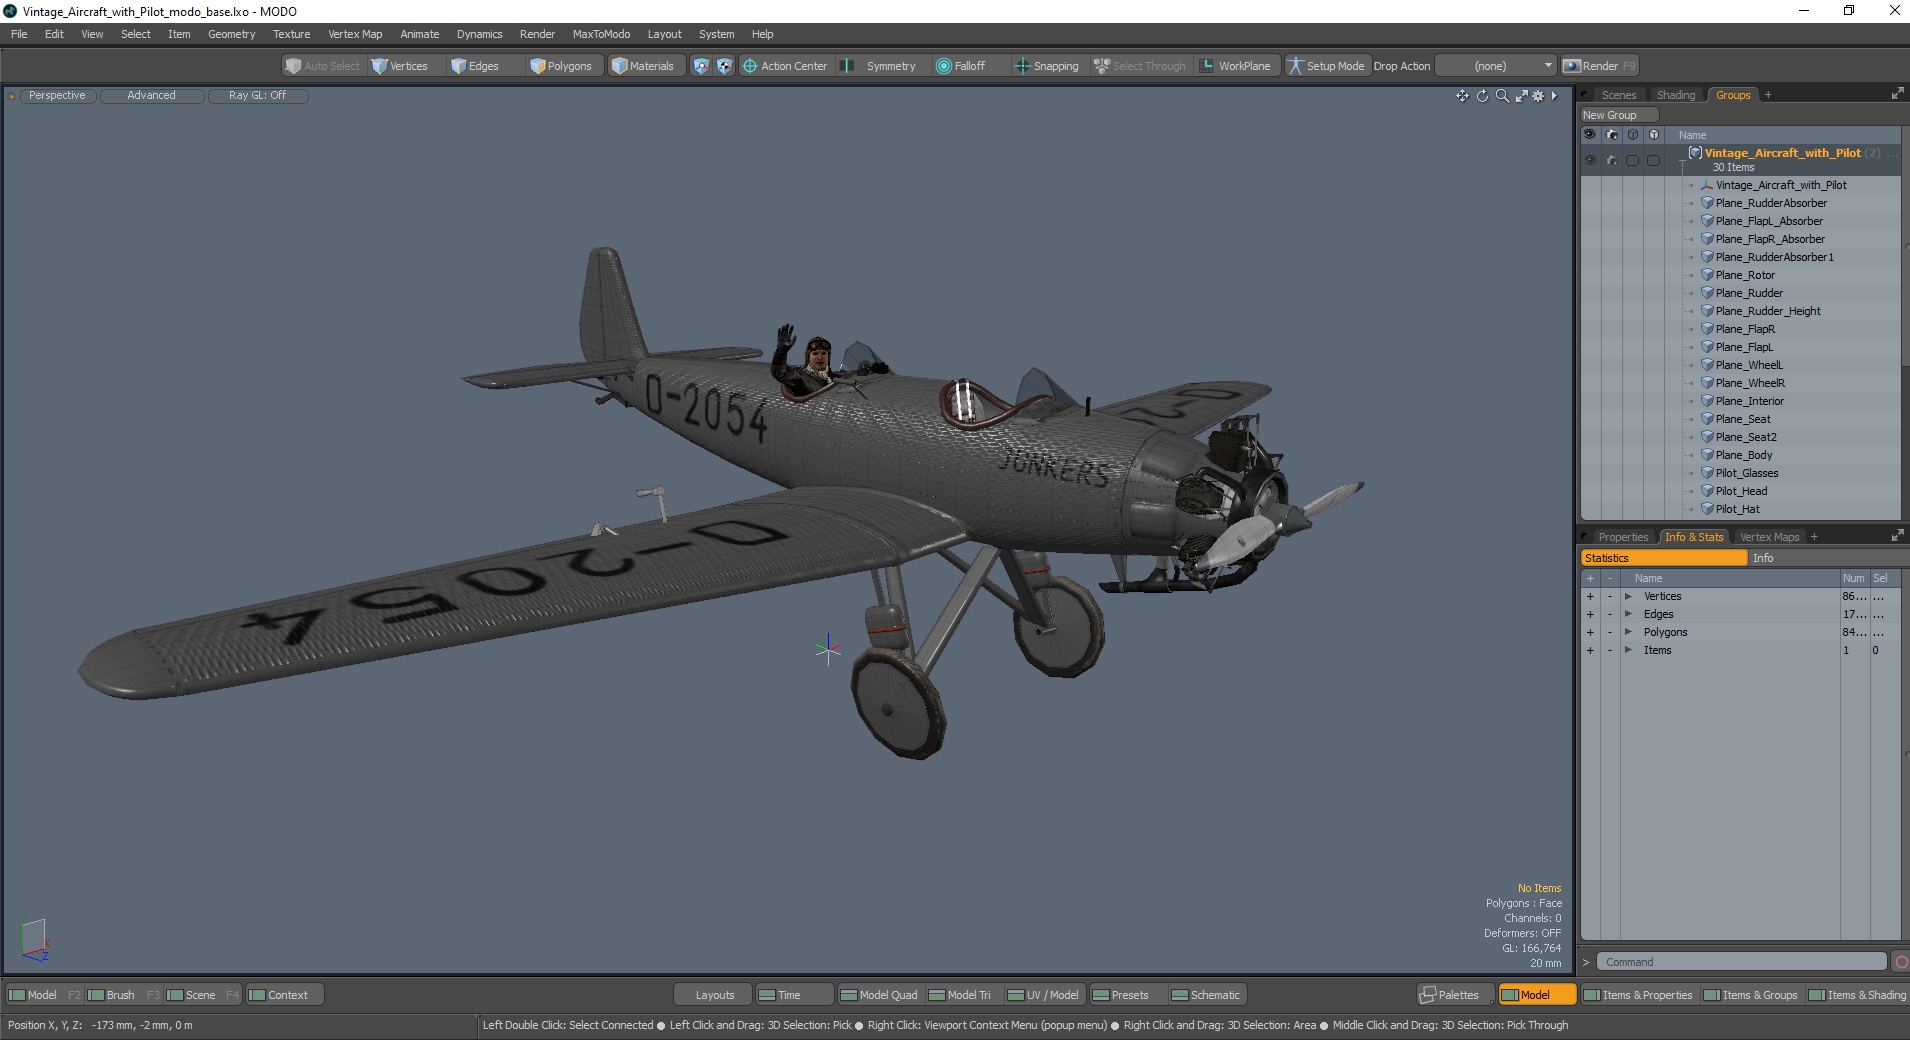Switch to the Scenes tab
Image resolution: width=1910 pixels, height=1040 pixels.
pyautogui.click(x=1618, y=95)
